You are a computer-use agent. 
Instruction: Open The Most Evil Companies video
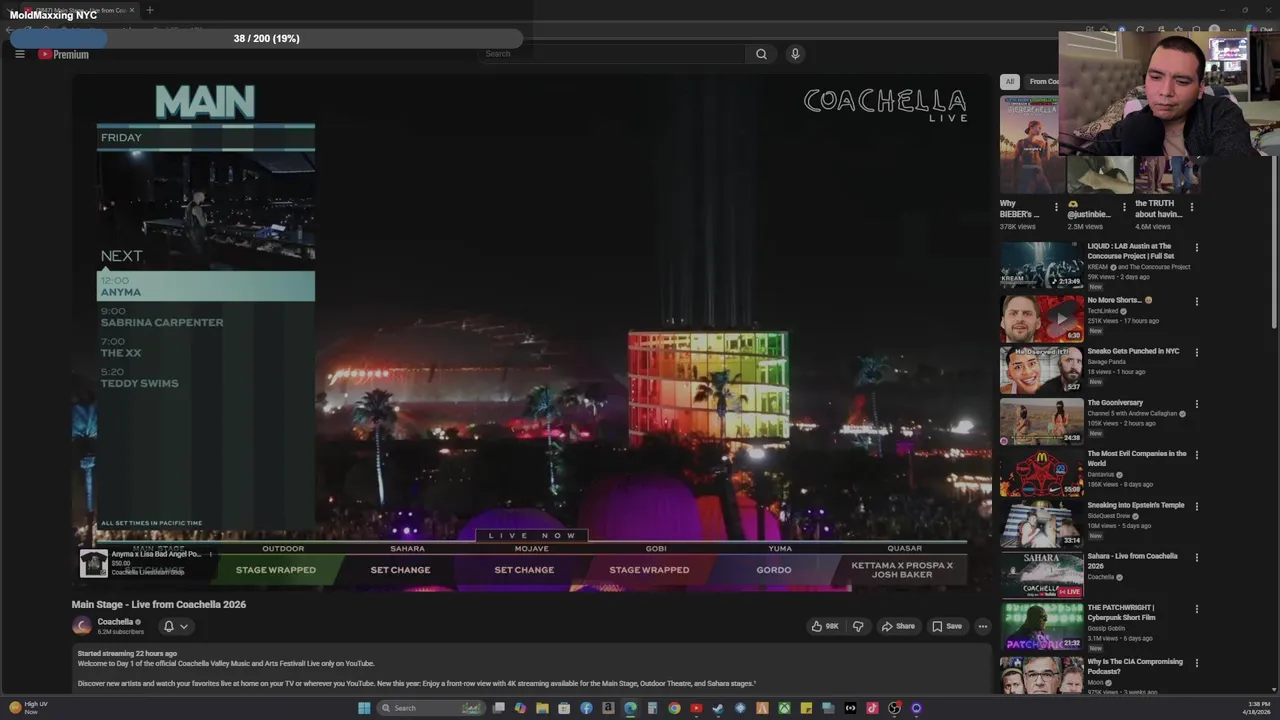click(1136, 458)
